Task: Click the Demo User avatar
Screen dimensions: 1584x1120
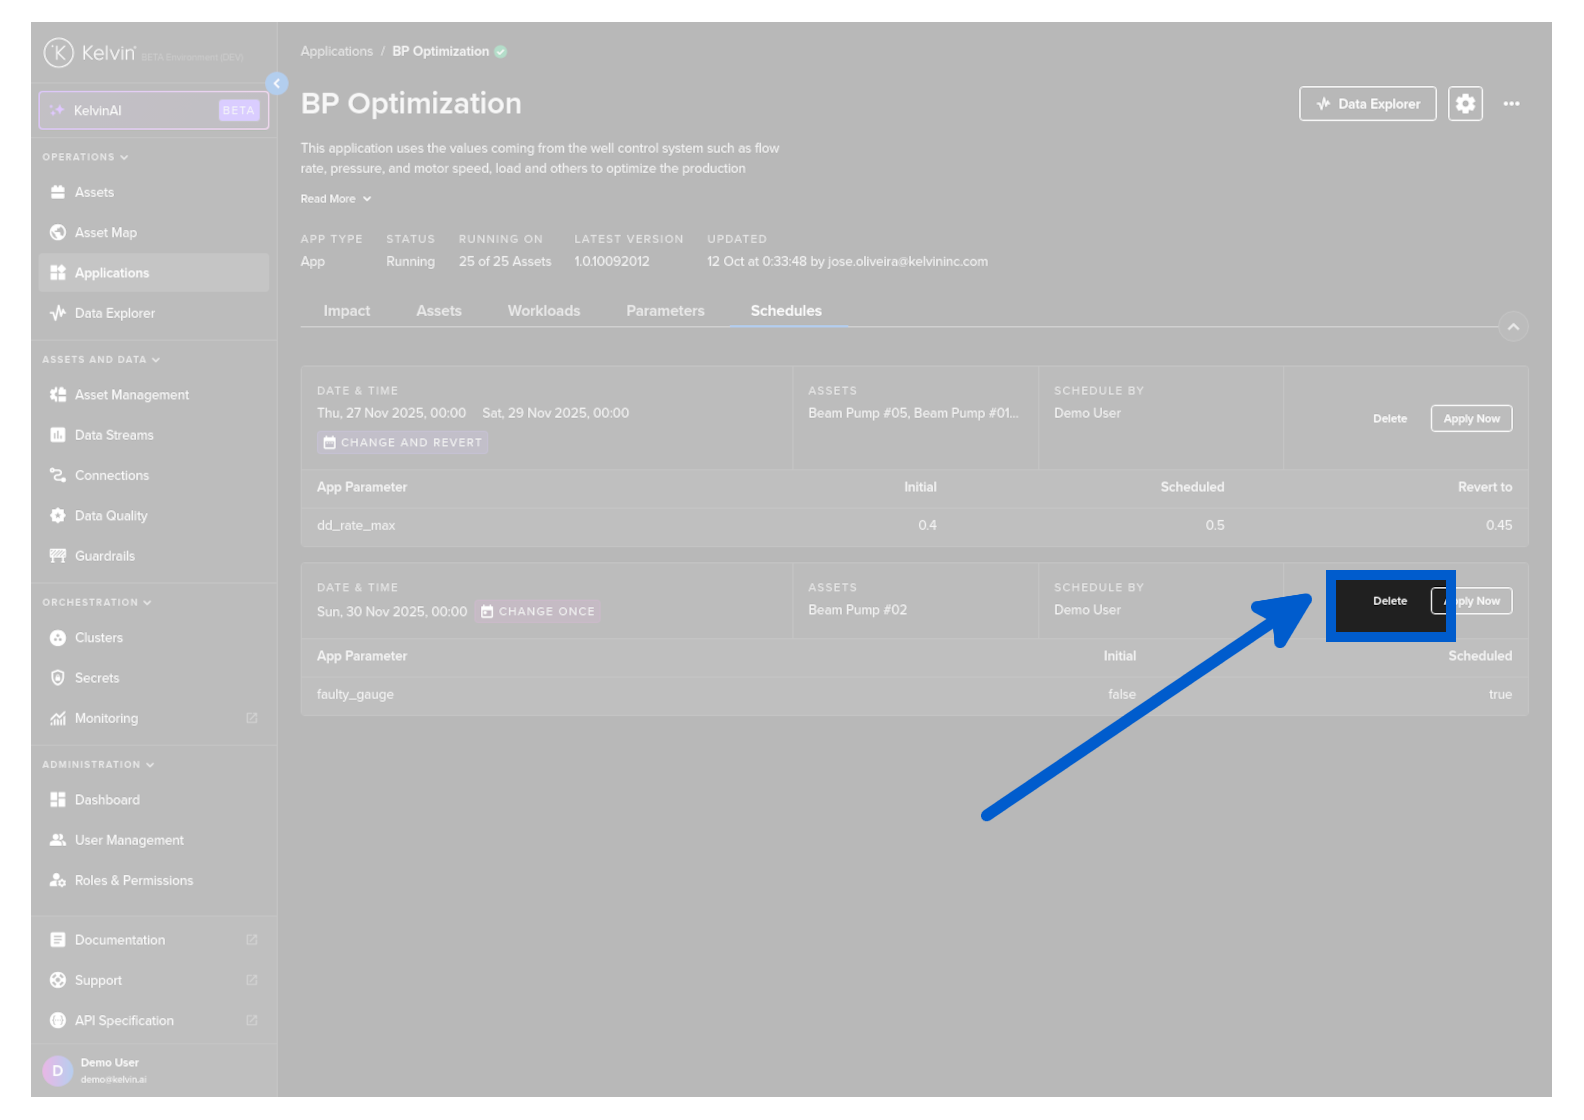Action: 57,1070
